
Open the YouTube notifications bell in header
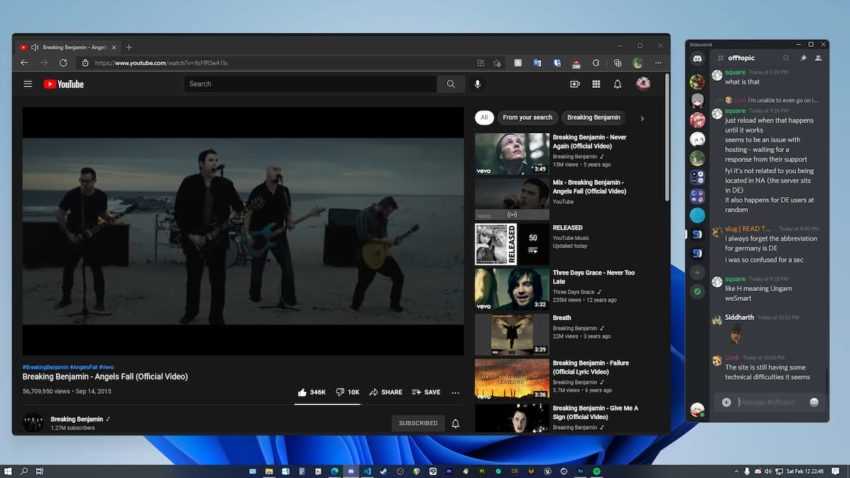coord(617,84)
